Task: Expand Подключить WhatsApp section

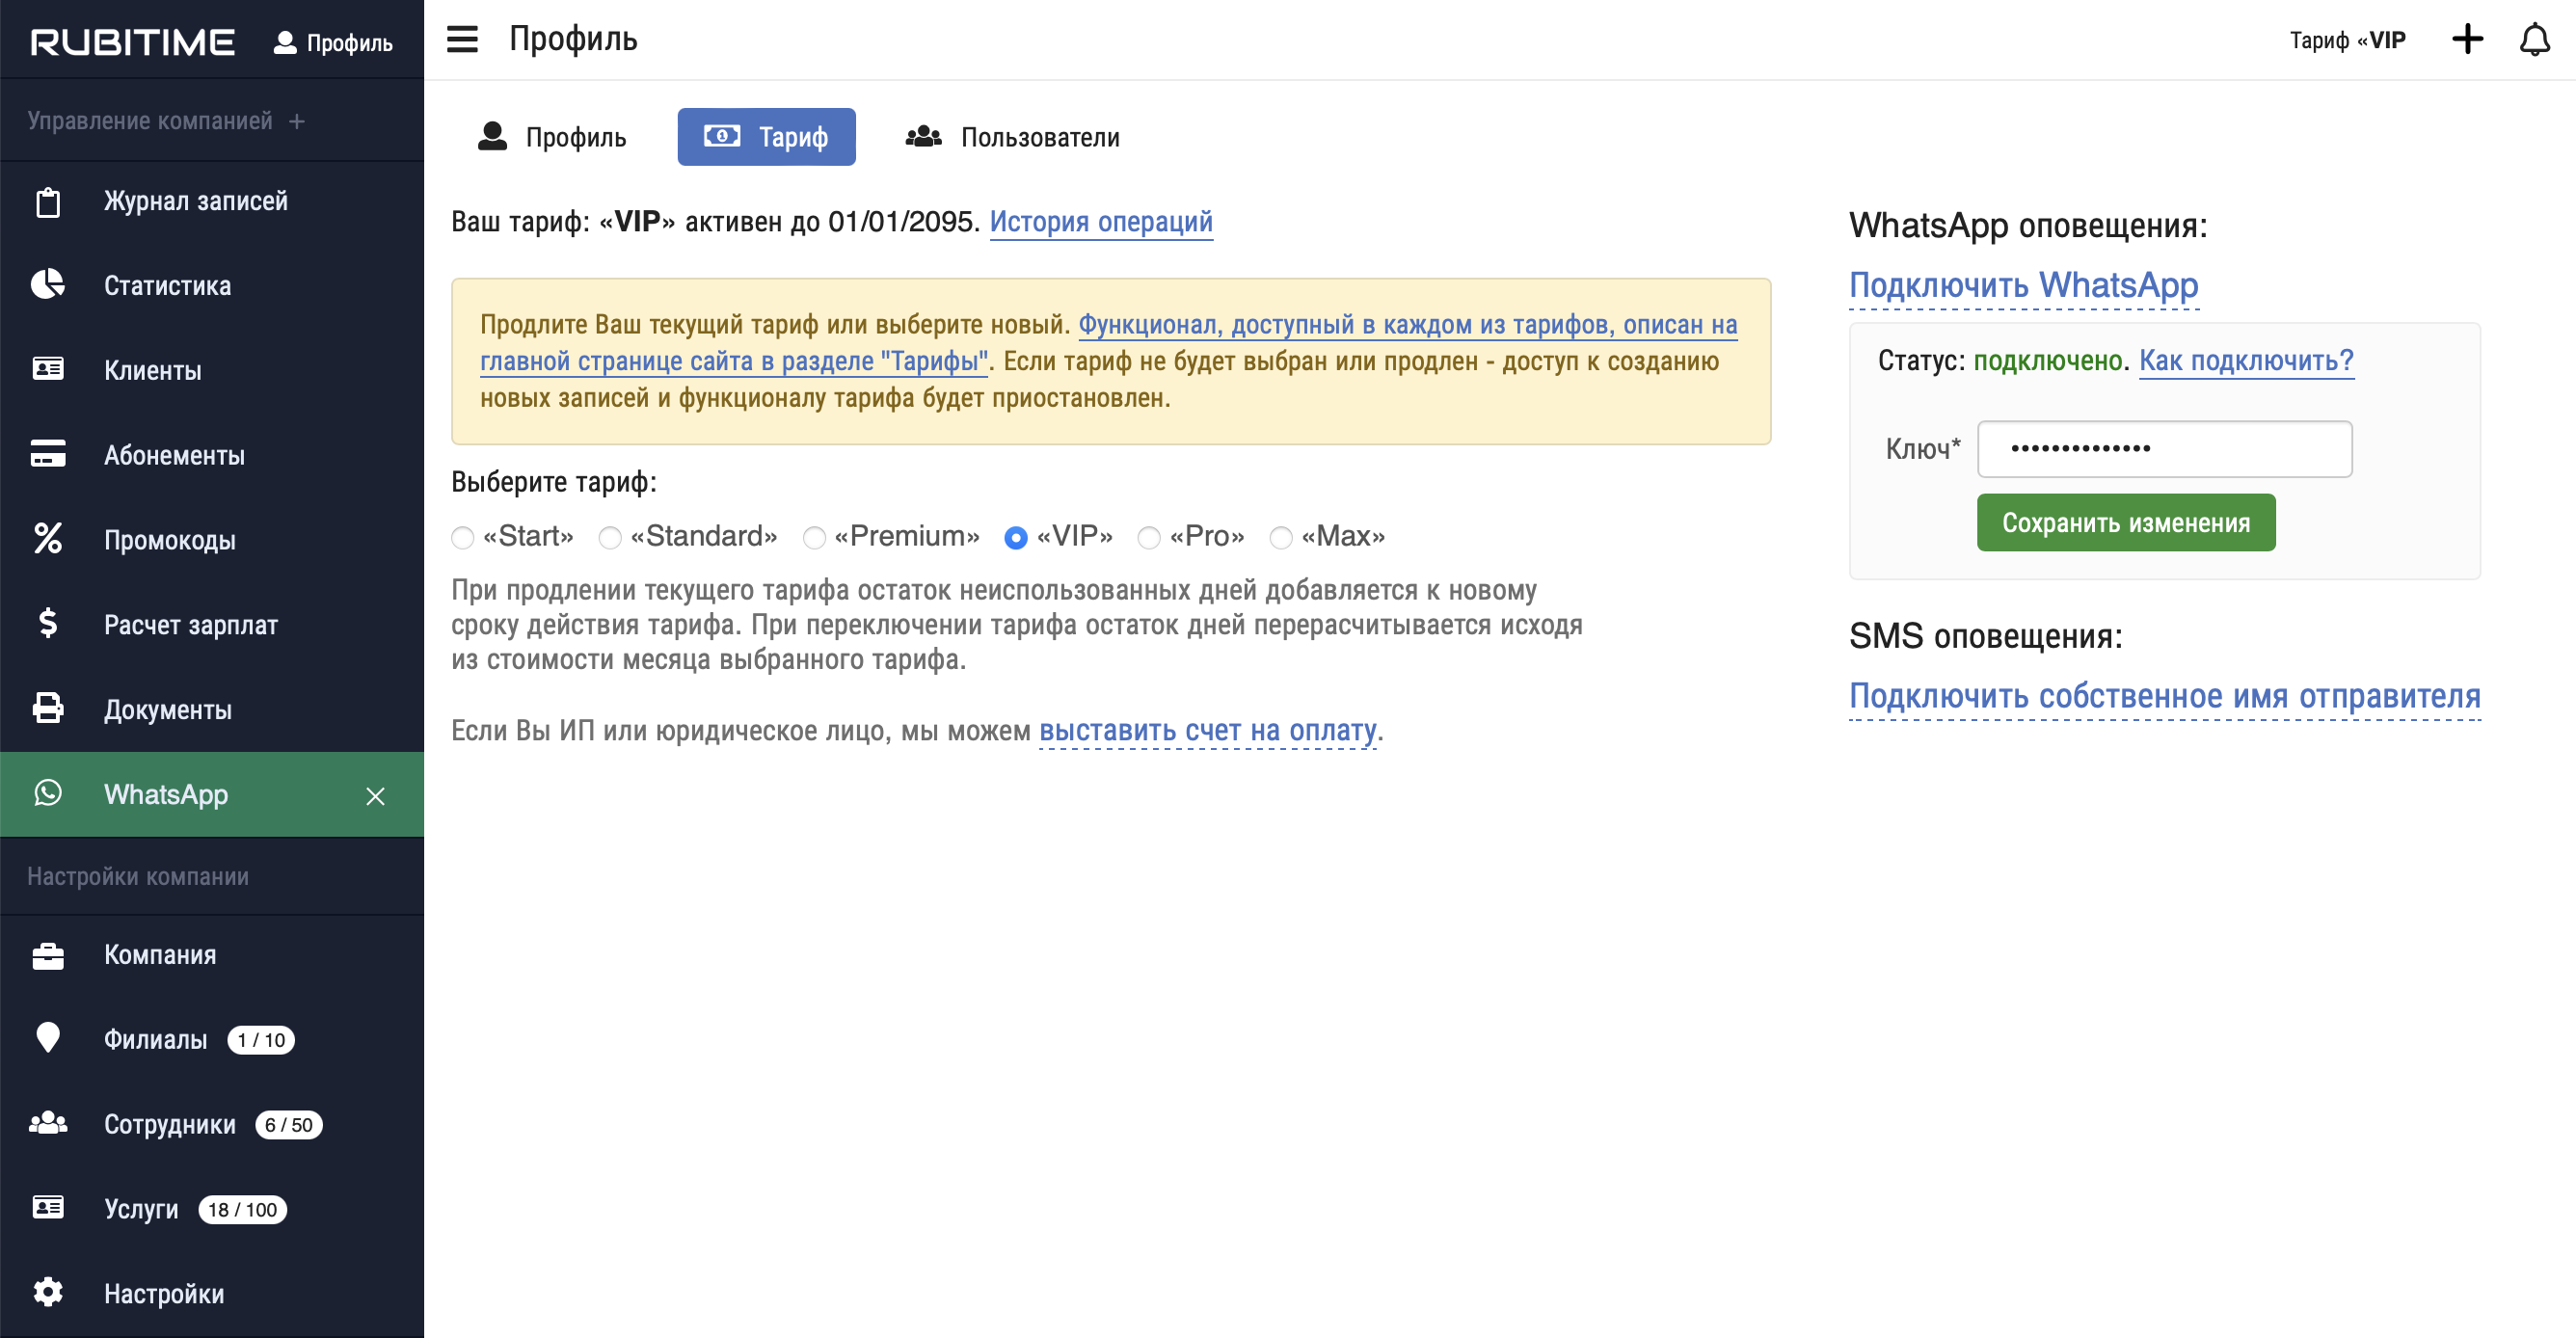Action: [2022, 286]
